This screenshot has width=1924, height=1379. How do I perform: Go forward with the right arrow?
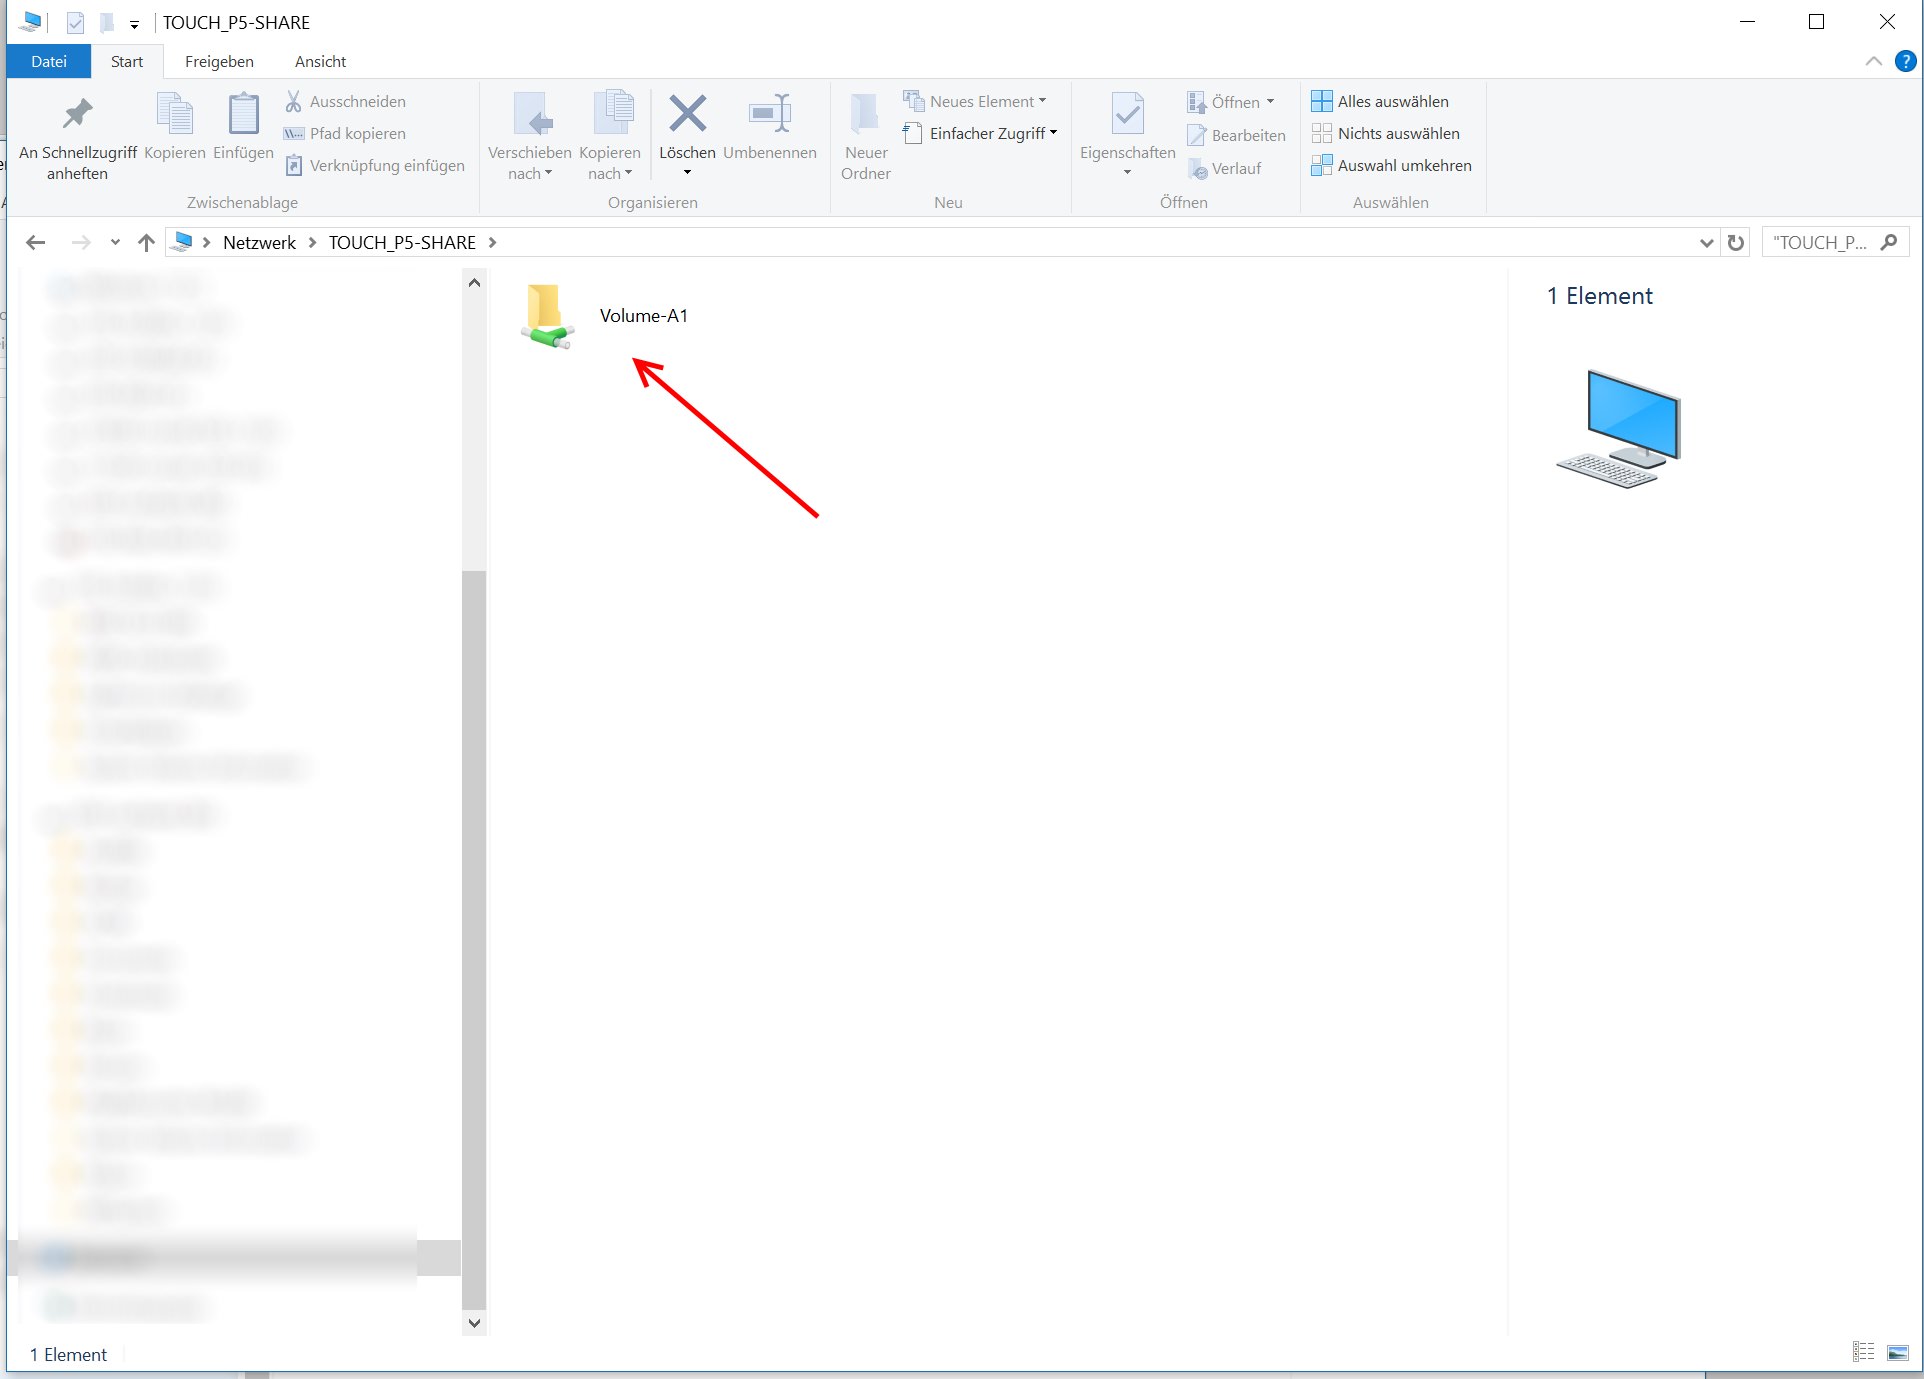tap(81, 242)
